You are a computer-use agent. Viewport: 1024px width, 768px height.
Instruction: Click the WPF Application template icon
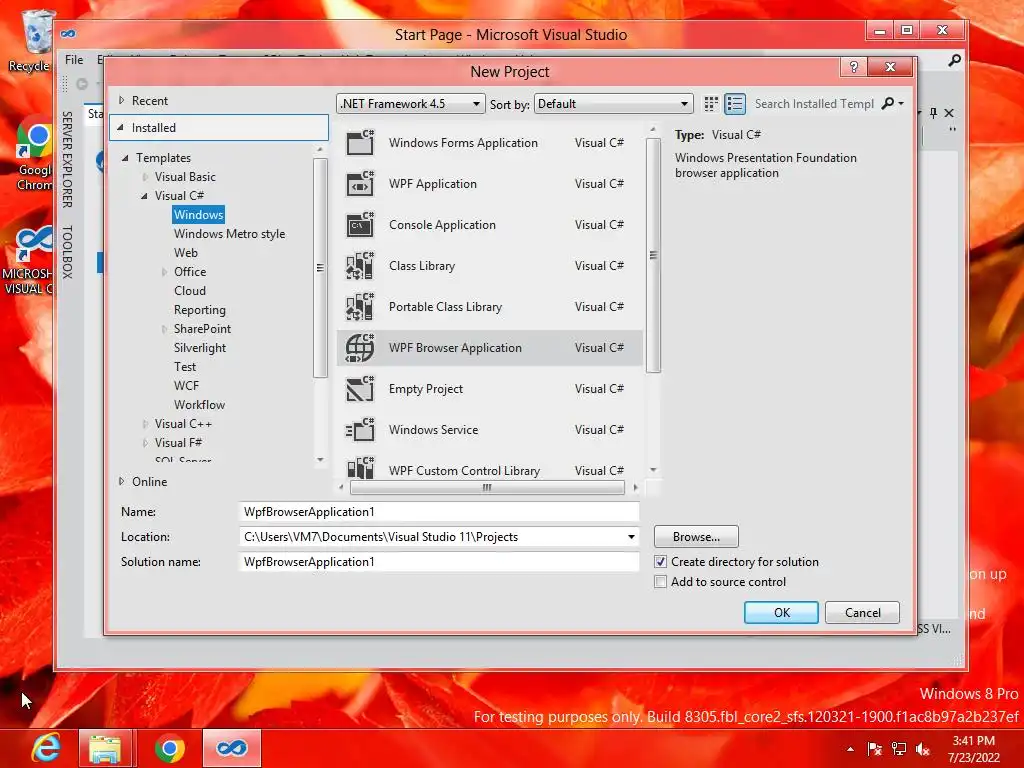pos(360,184)
